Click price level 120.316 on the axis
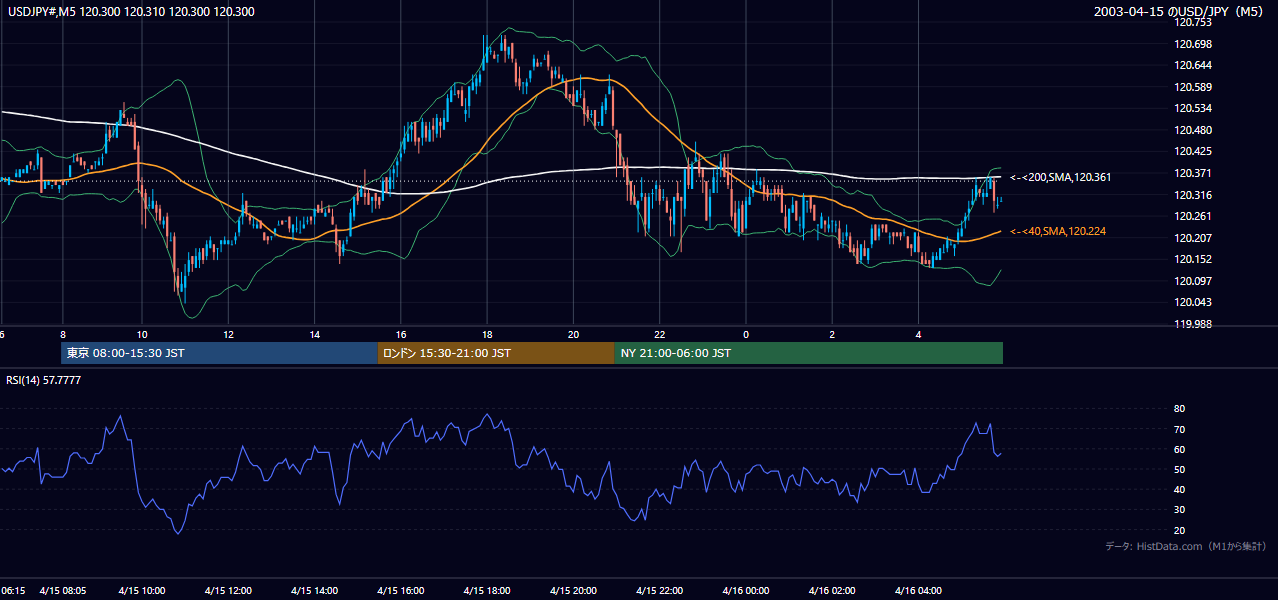Image resolution: width=1278 pixels, height=600 pixels. pyautogui.click(x=1195, y=195)
